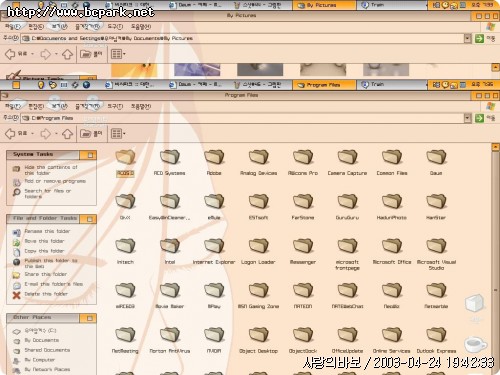
Task: Select the Camera Capture folder icon
Action: click(347, 157)
